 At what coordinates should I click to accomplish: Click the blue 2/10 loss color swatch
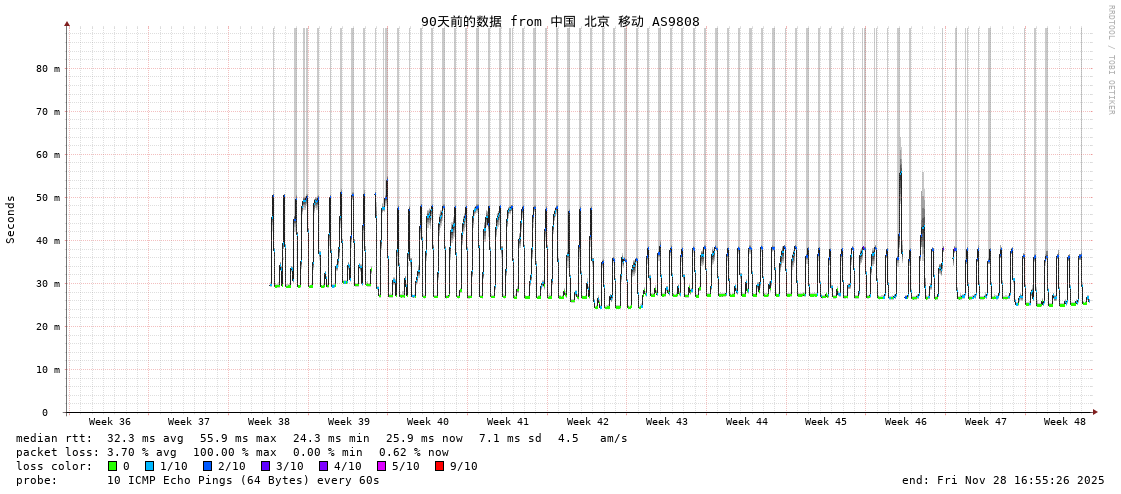208,466
